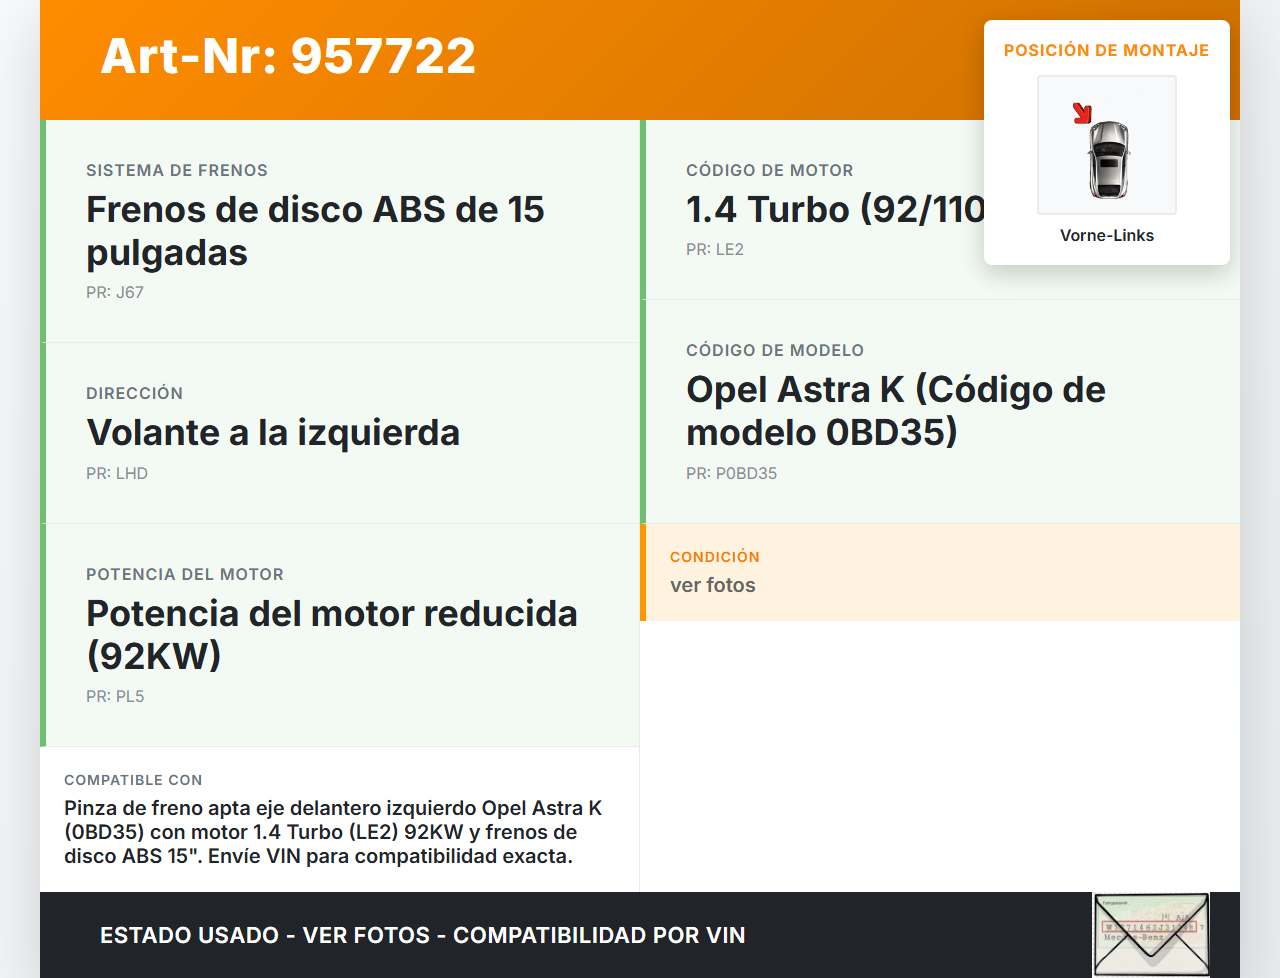Click the PR: LE2 code
1280x978 pixels.
pyautogui.click(x=715, y=250)
